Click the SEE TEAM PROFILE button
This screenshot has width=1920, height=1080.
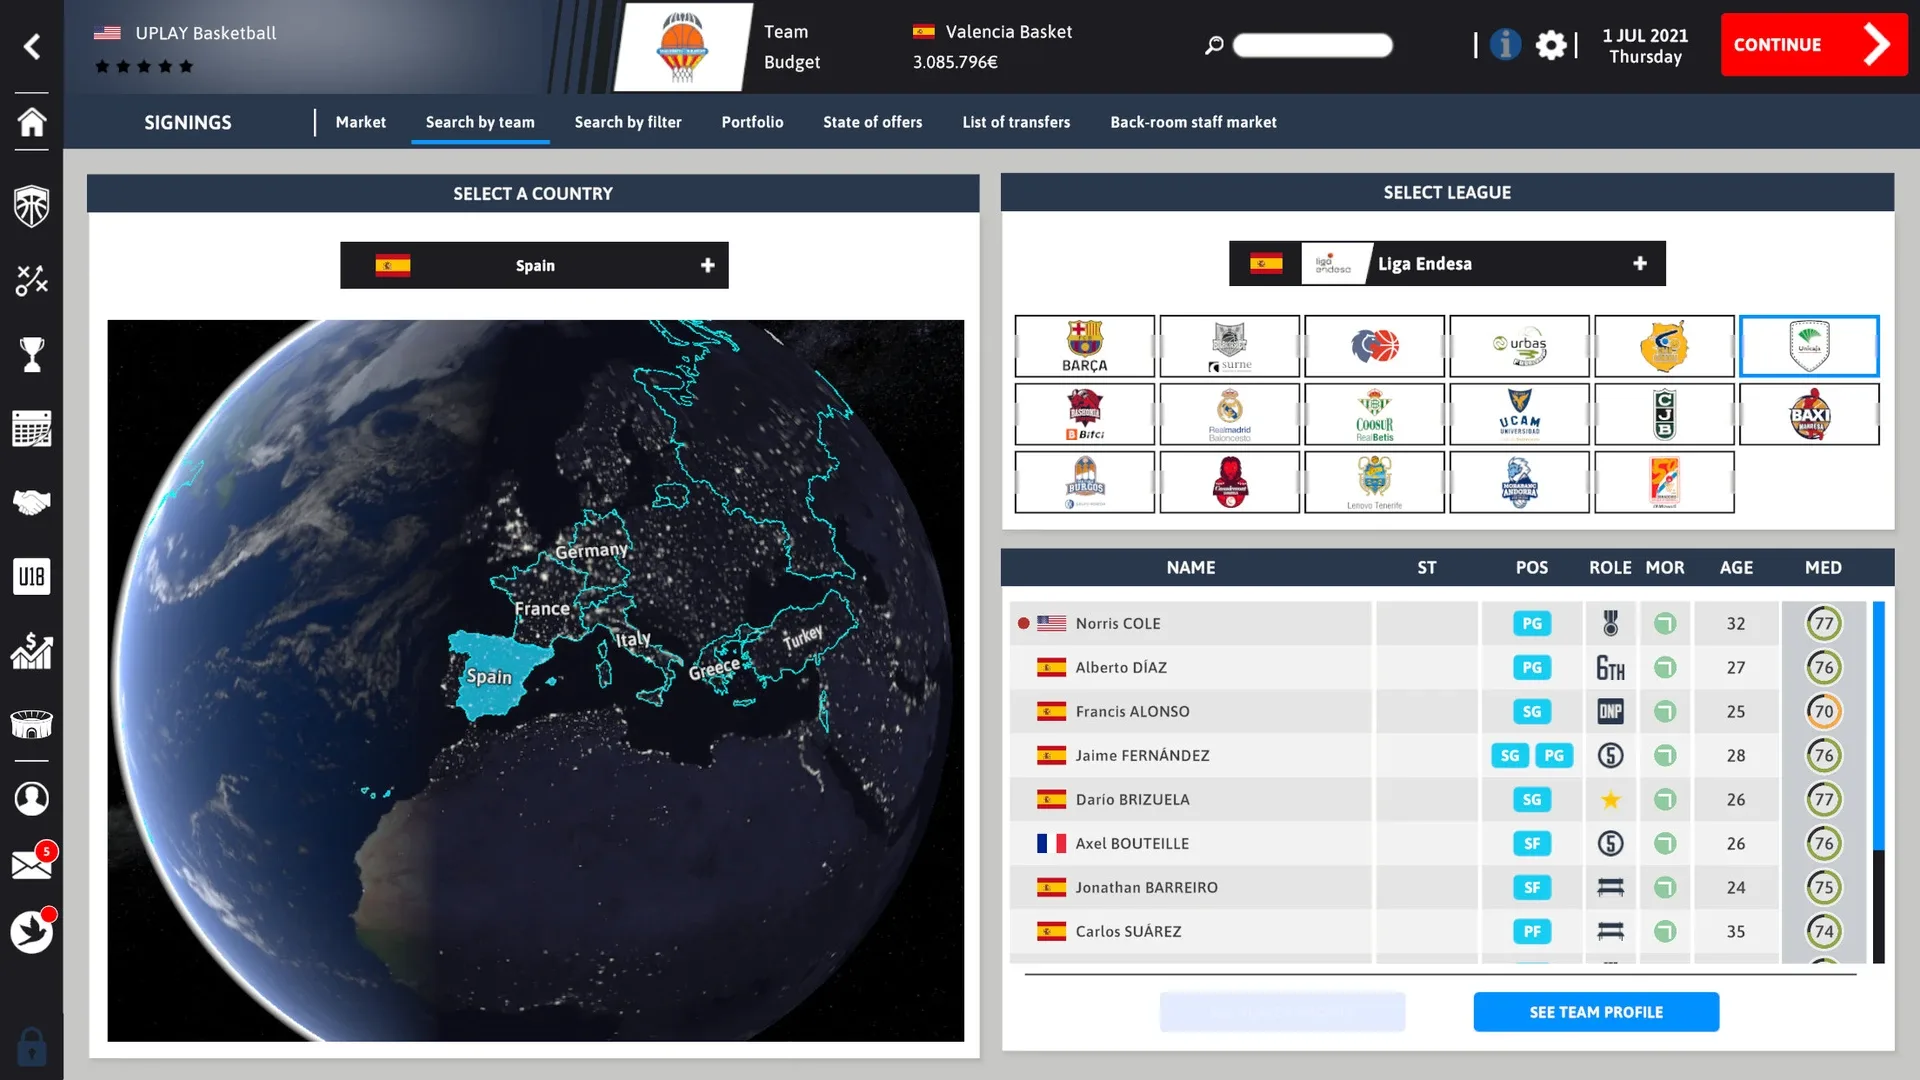(1595, 1012)
